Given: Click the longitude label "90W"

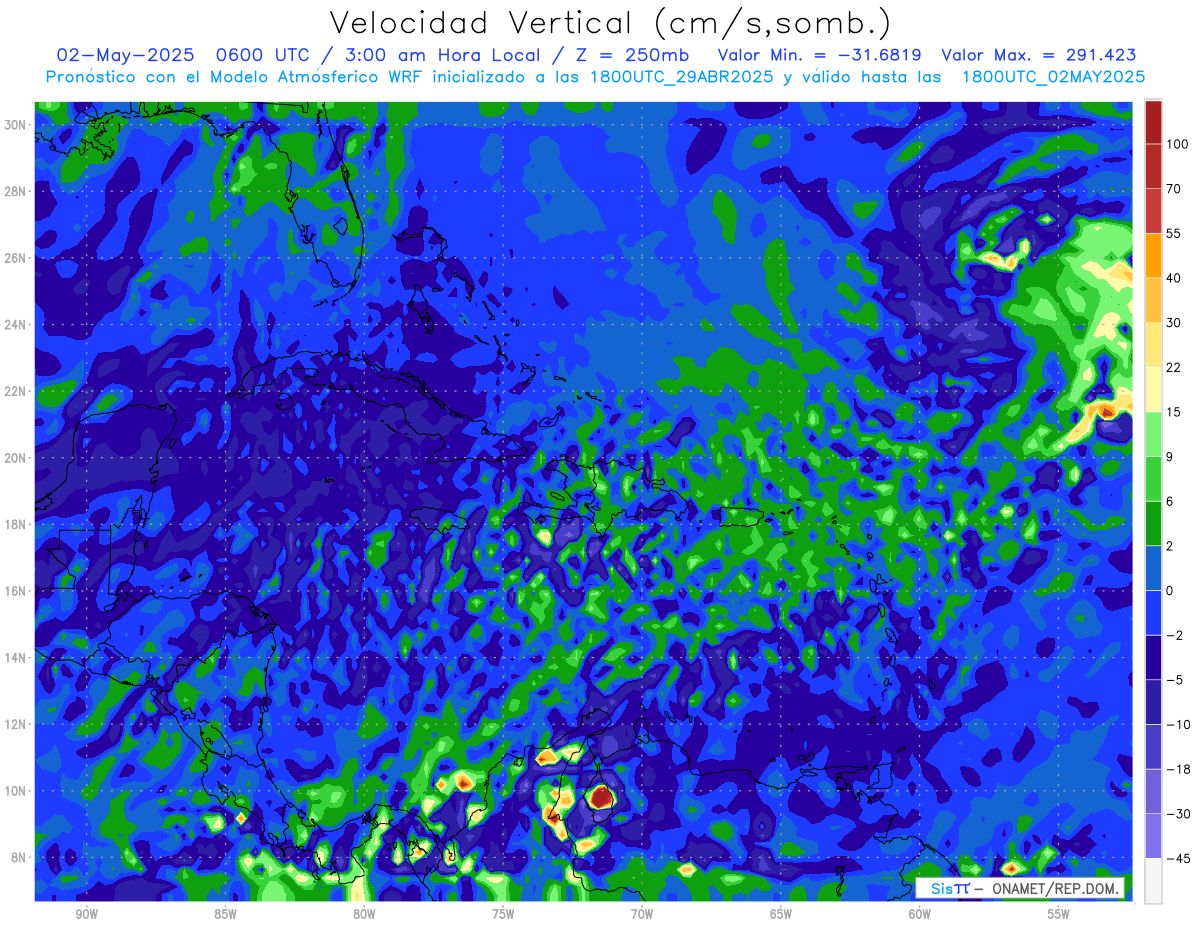Looking at the screenshot, I should click(x=86, y=914).
